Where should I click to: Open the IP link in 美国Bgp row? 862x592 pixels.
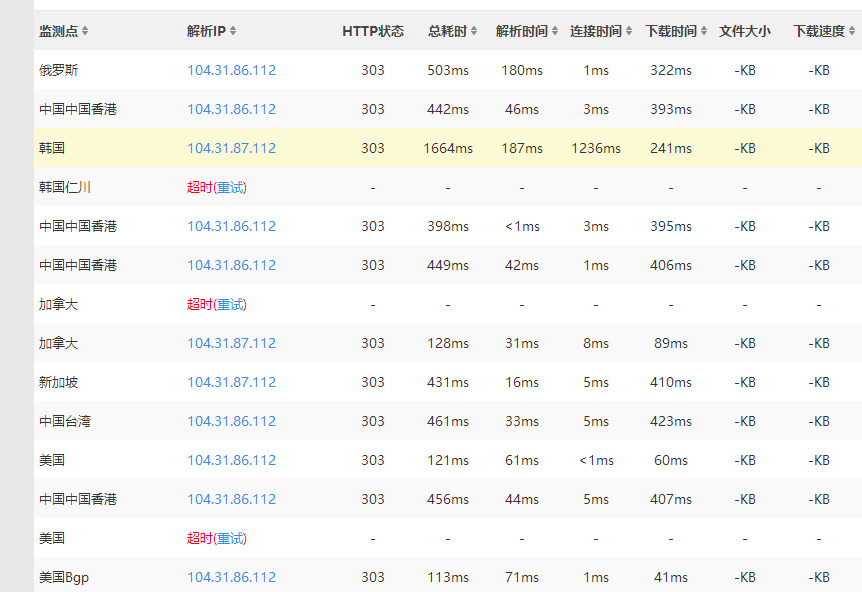[x=231, y=577]
